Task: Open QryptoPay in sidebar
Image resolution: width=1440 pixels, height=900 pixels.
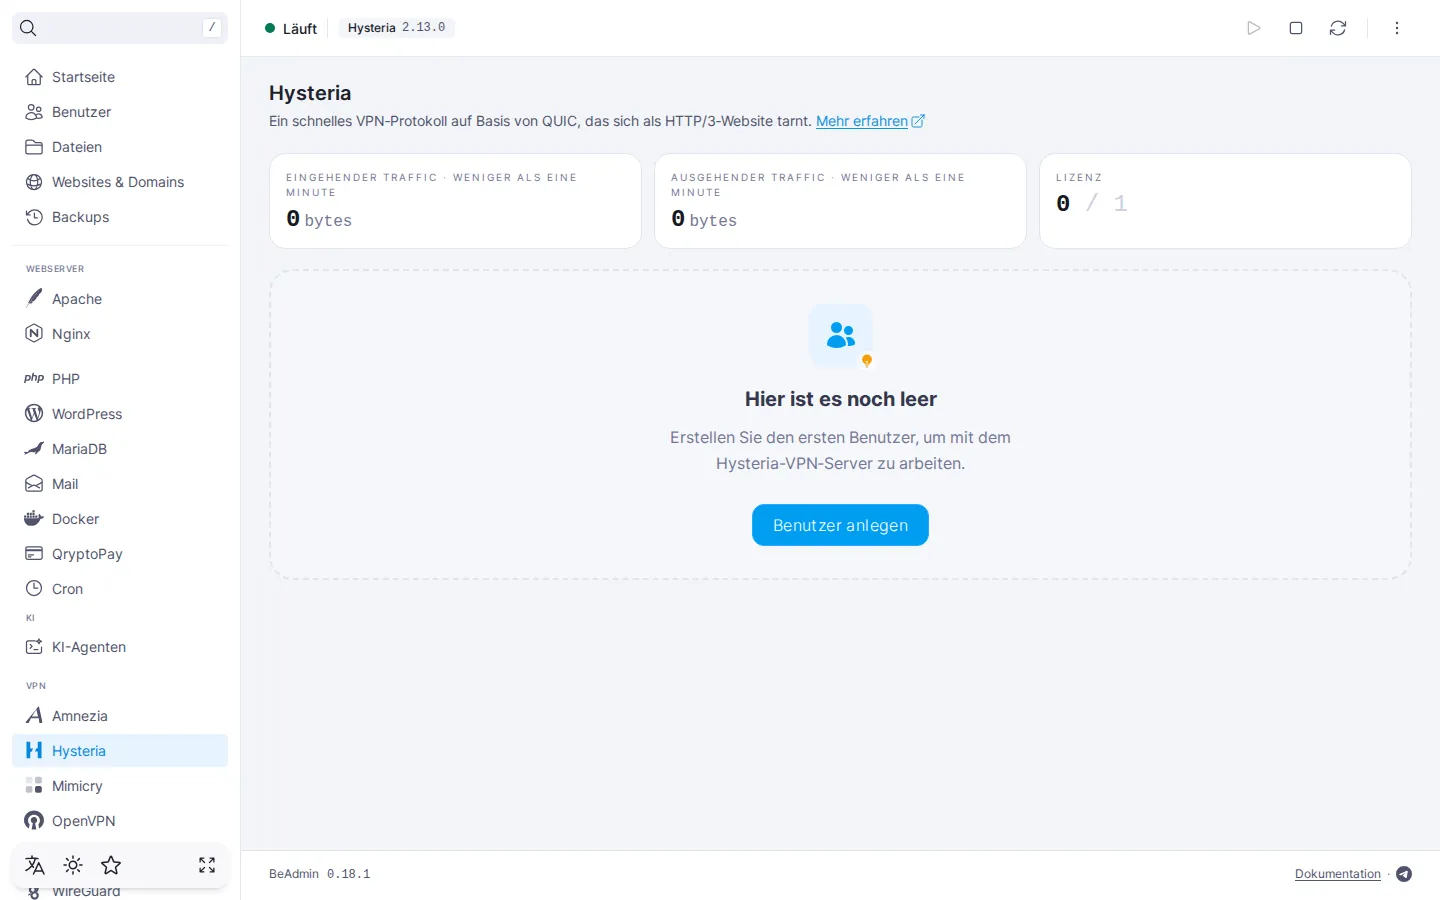Action: pos(120,554)
